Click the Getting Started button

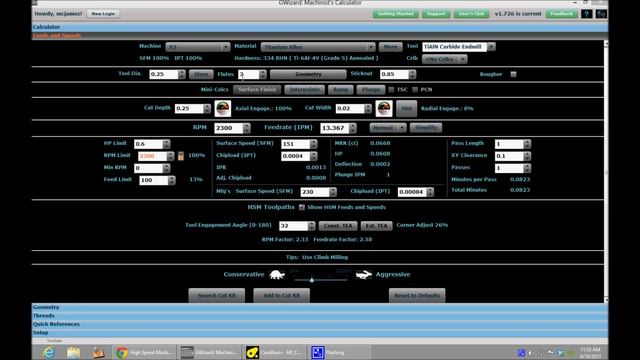395,14
